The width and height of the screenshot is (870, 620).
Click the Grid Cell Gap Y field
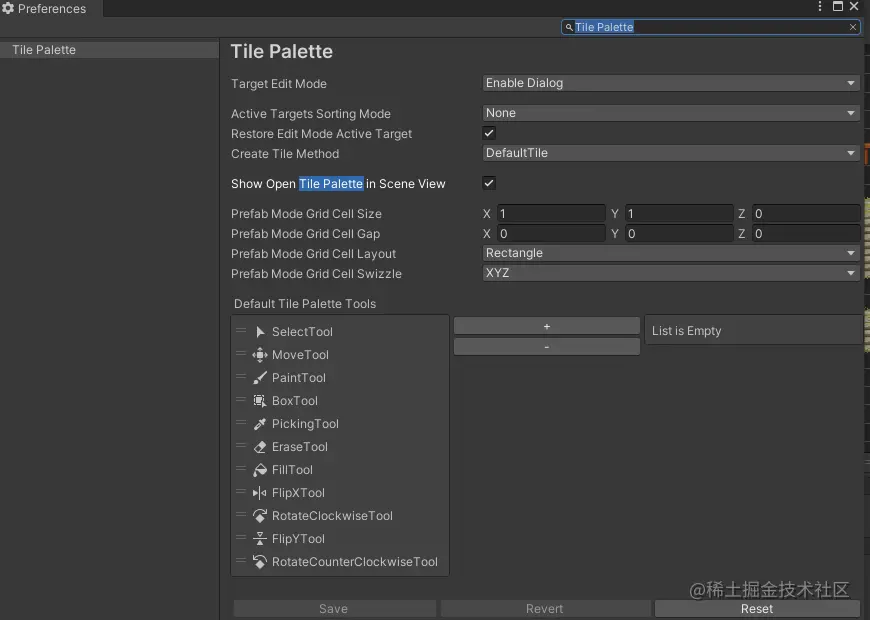tap(679, 234)
